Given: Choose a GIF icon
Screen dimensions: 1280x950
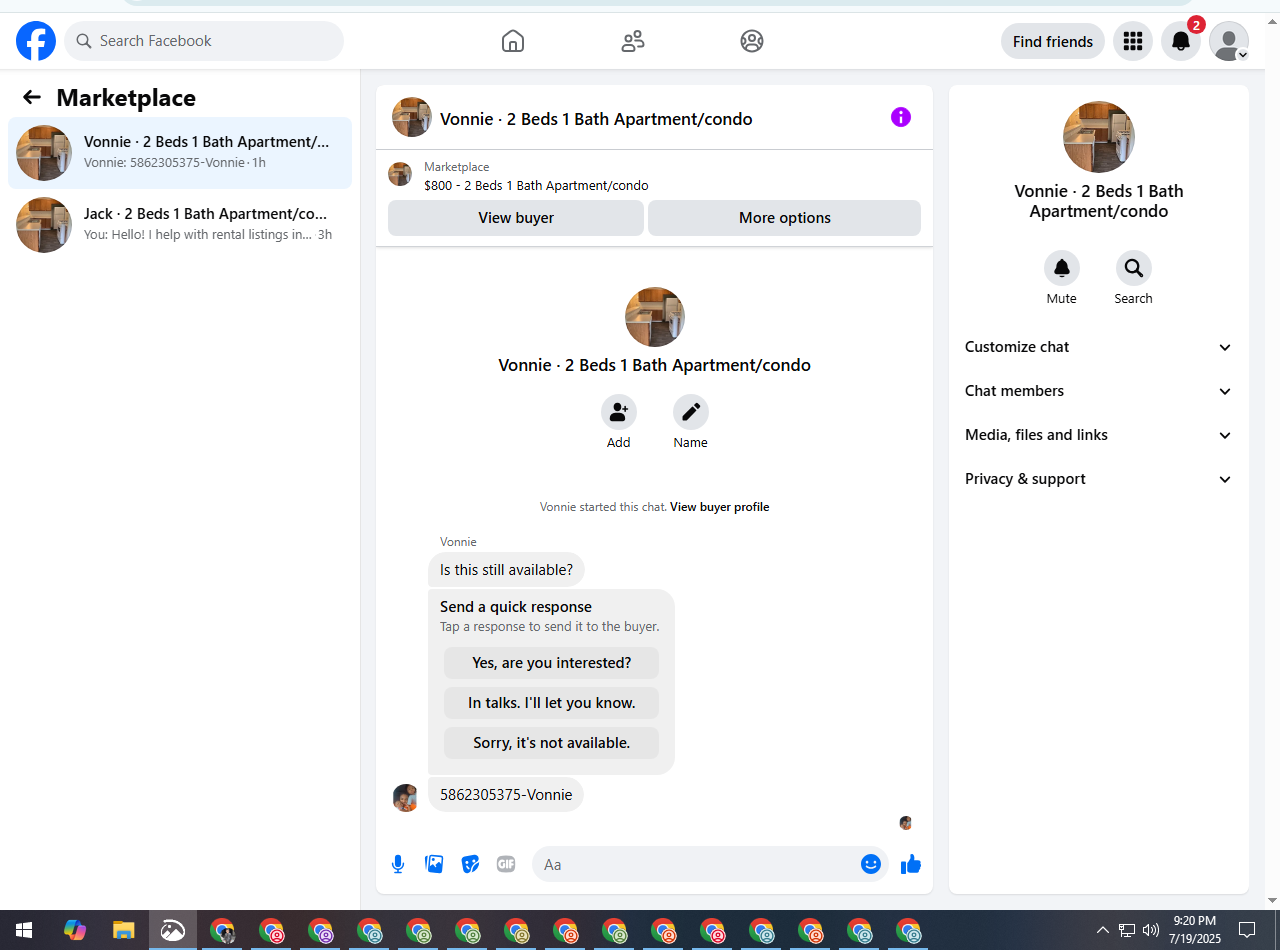Looking at the screenshot, I should click(x=506, y=864).
